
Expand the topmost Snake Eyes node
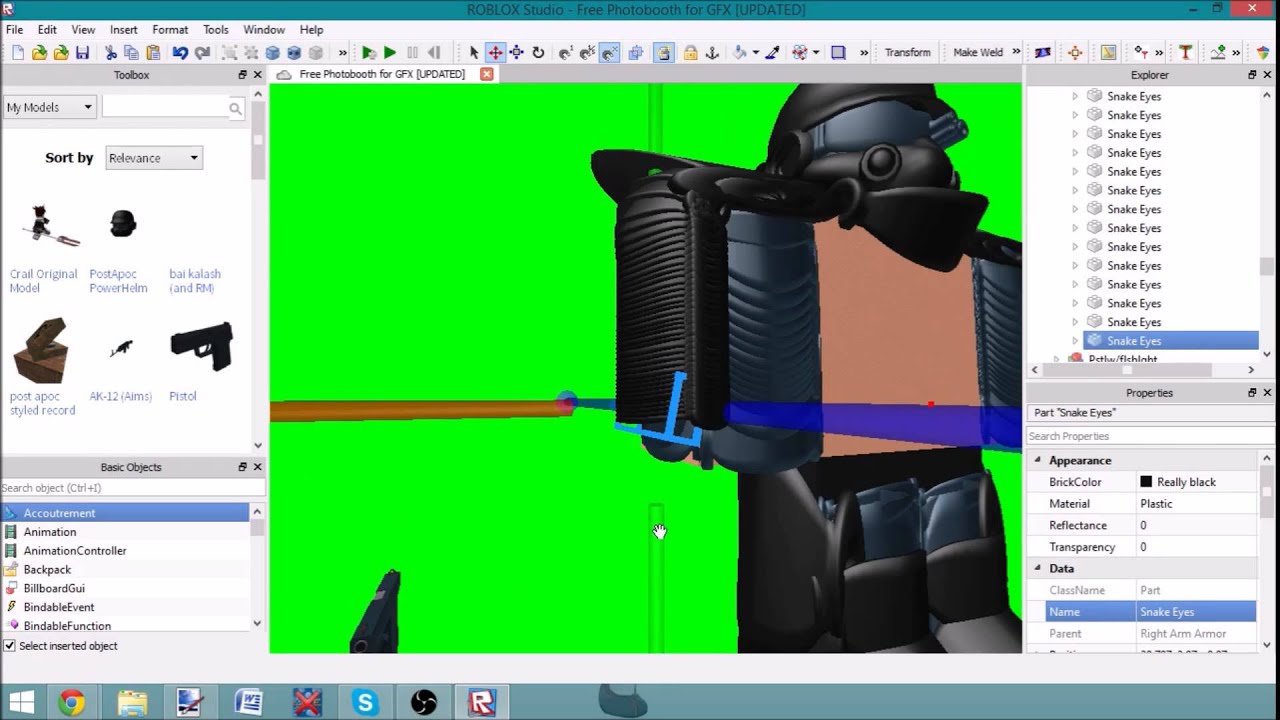1075,96
